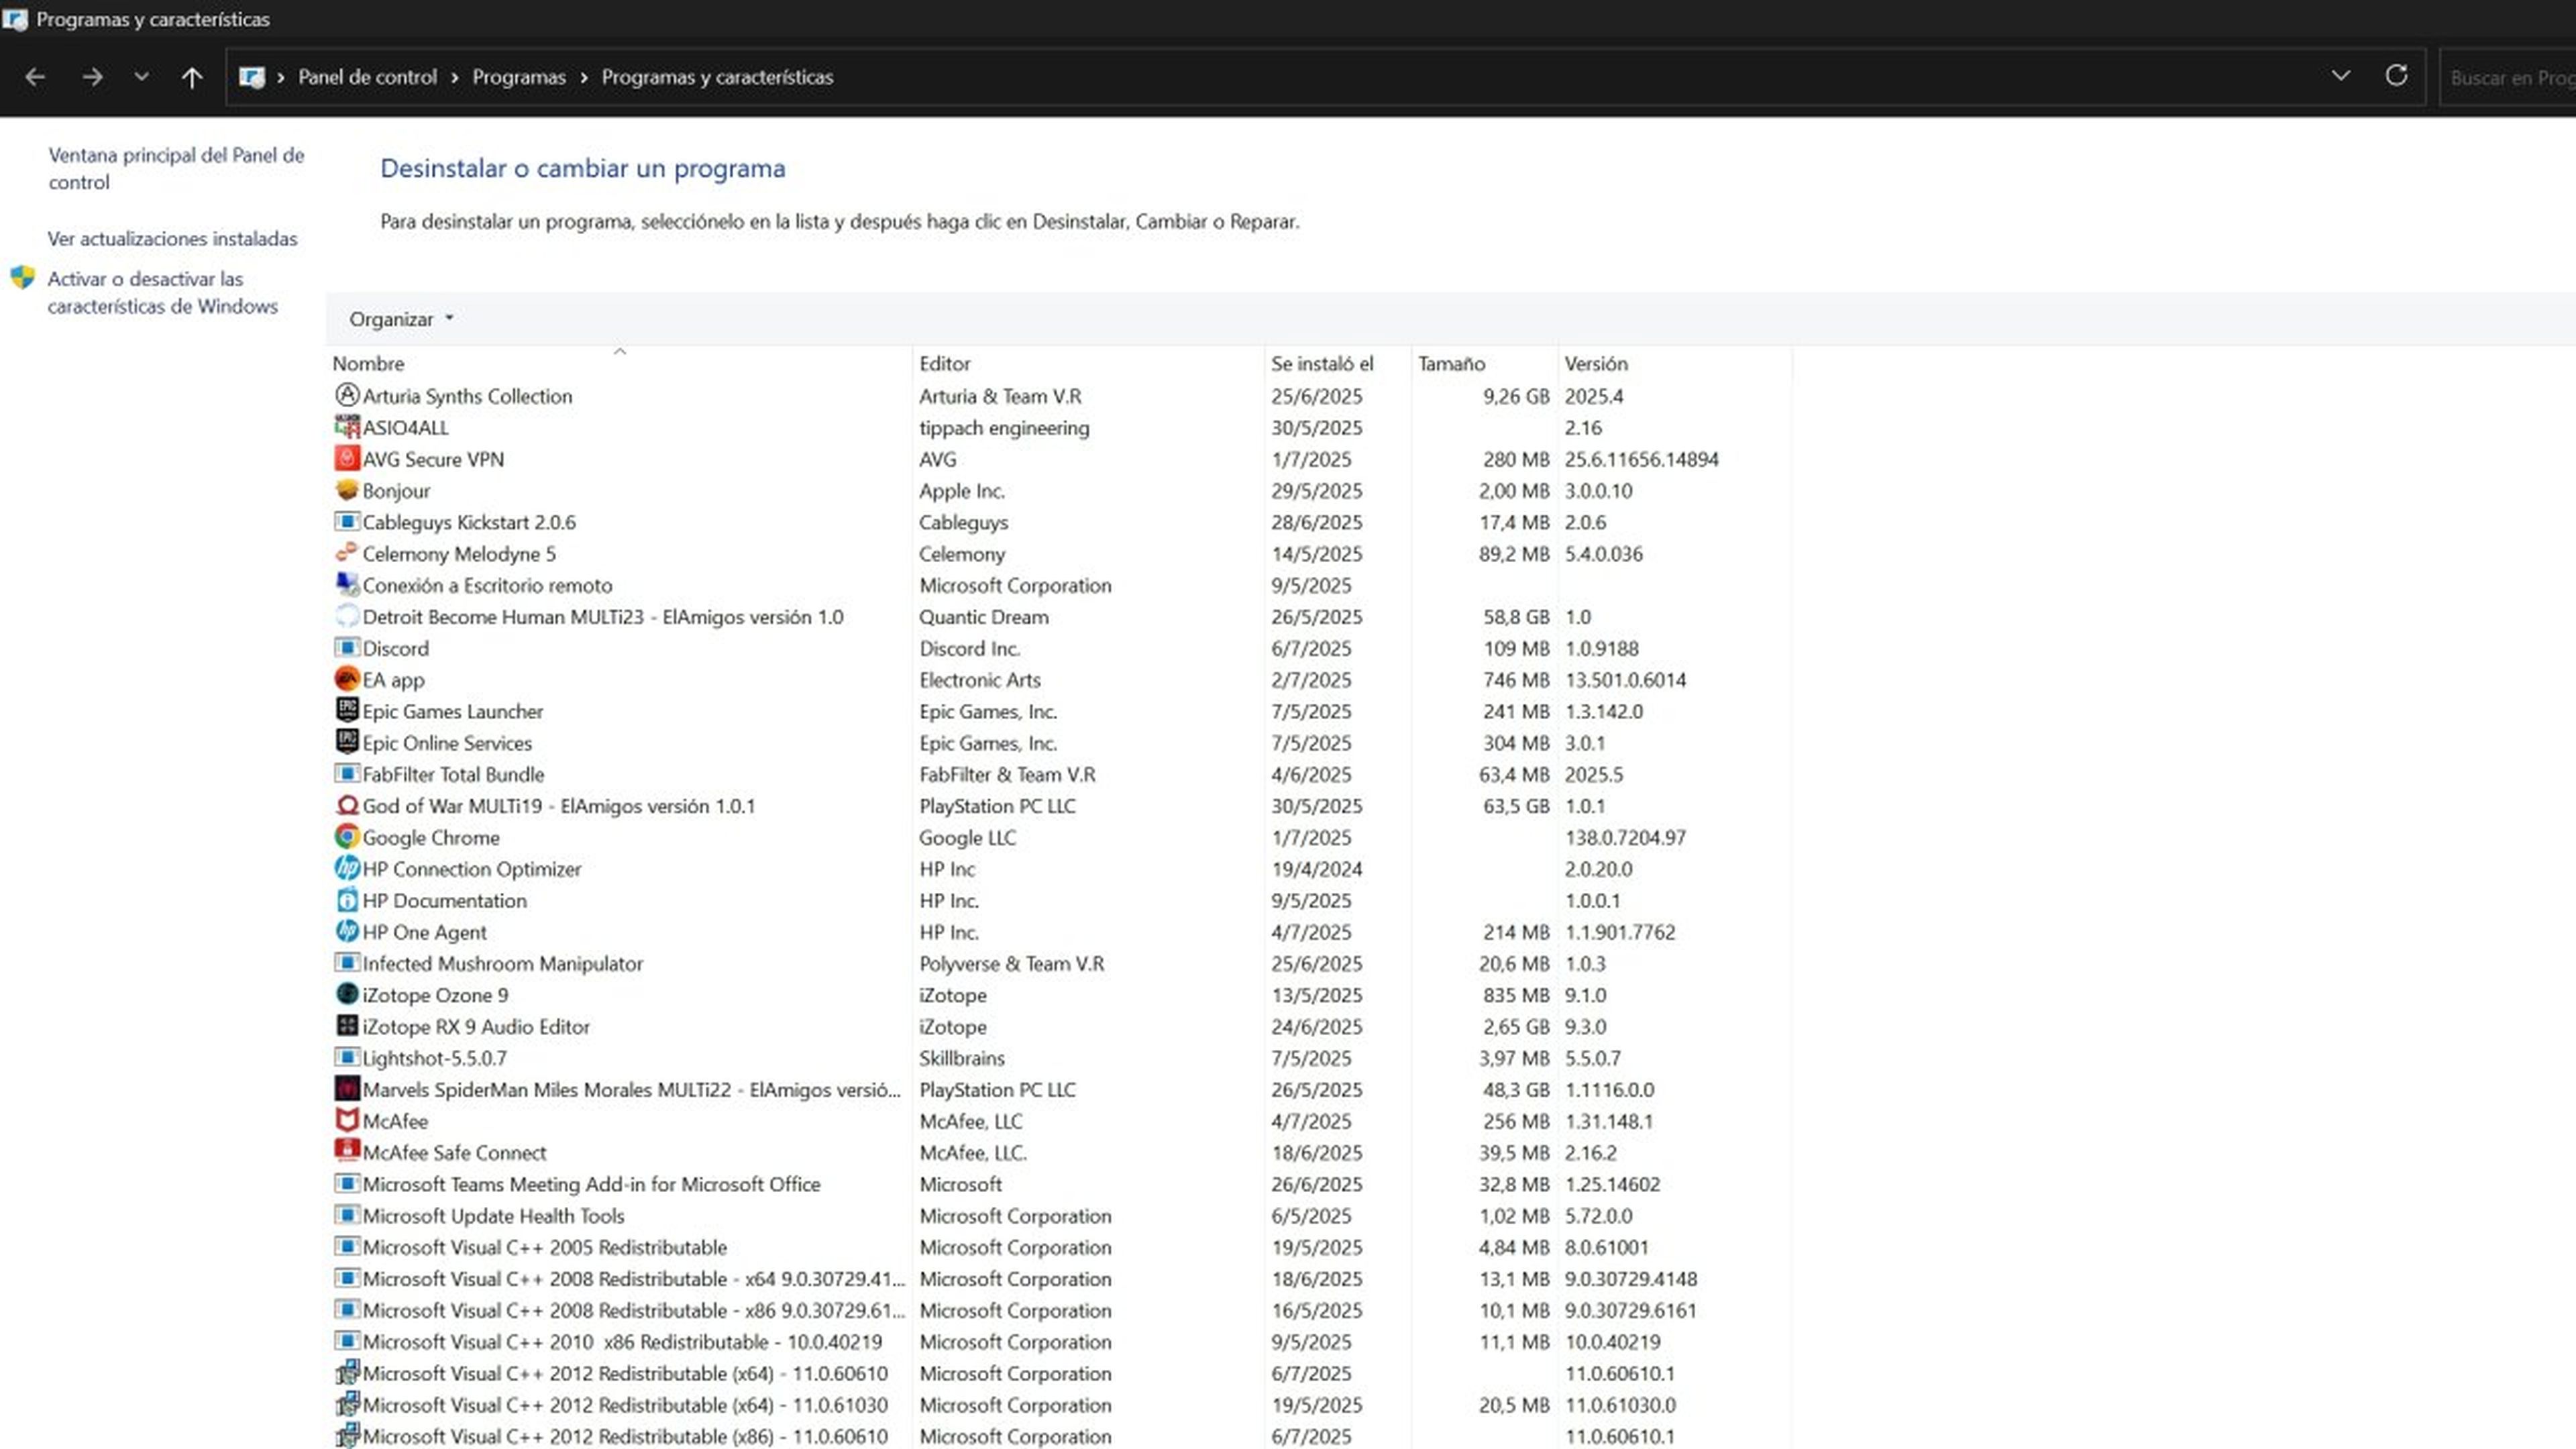Click the Google Chrome icon
The height and width of the screenshot is (1449, 2576).
346,836
